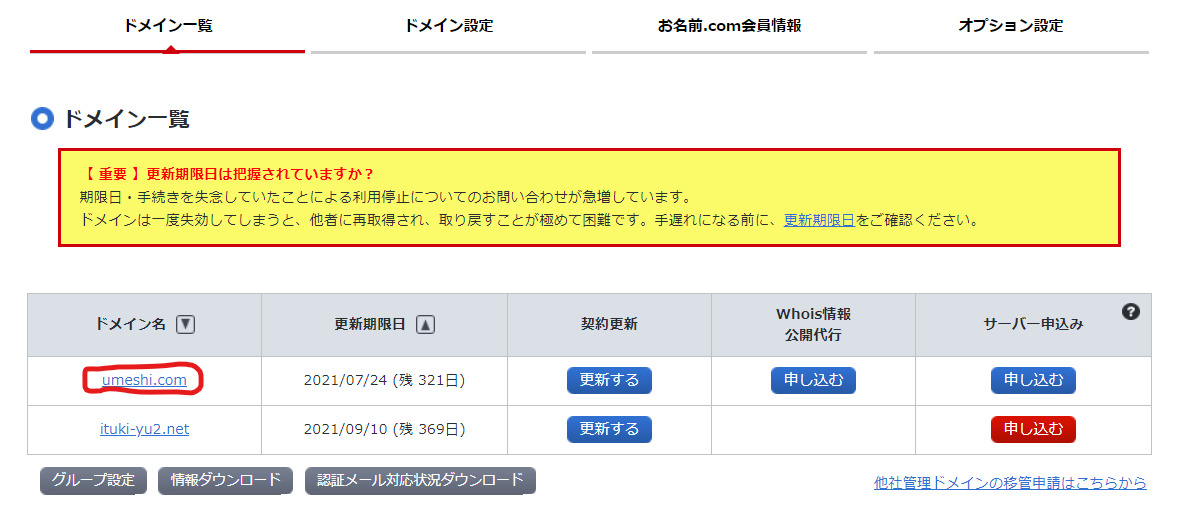Image resolution: width=1186 pixels, height=522 pixels.
Task: Go to the オプション設定 tab
Action: tap(1011, 26)
